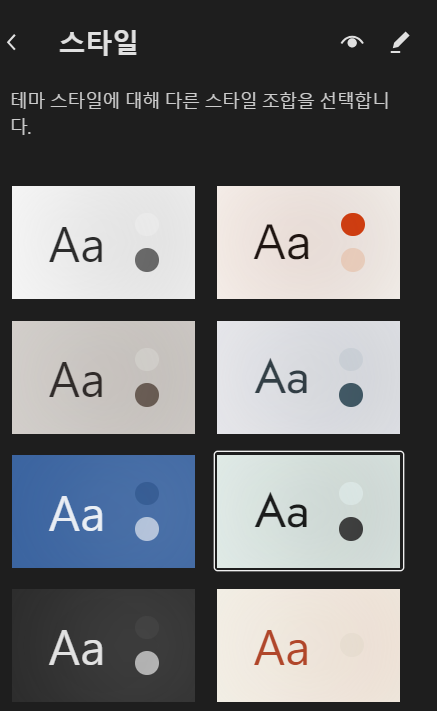This screenshot has height=711, width=437.
Task: Pick the lavender gray style with teal text
Action: coord(308,377)
